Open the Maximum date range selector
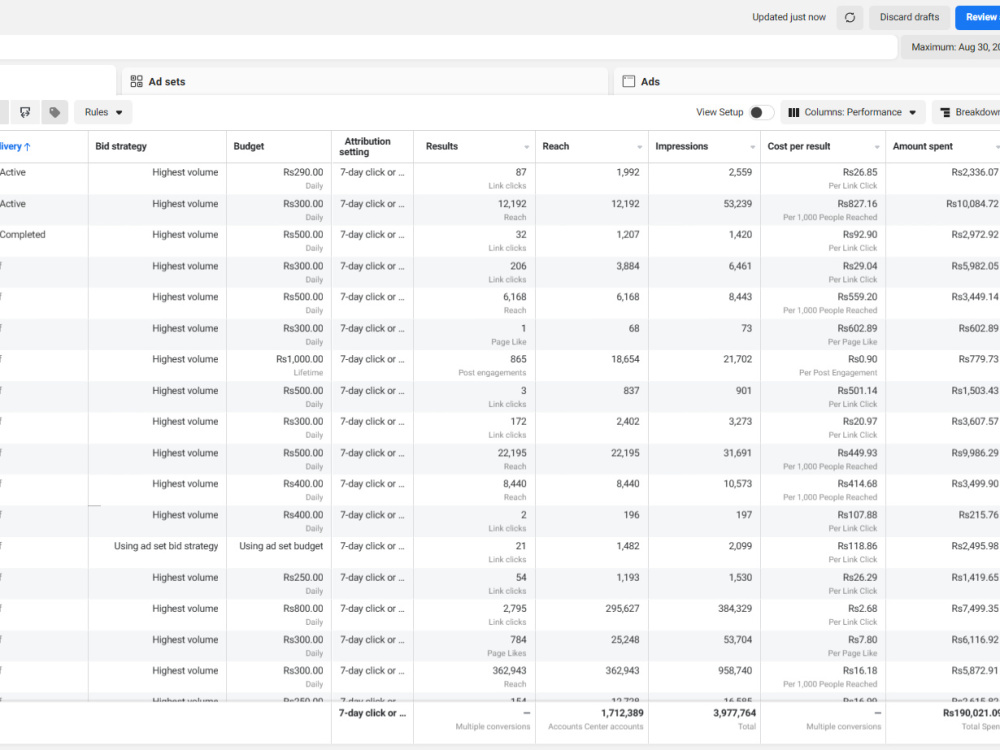 [x=950, y=47]
